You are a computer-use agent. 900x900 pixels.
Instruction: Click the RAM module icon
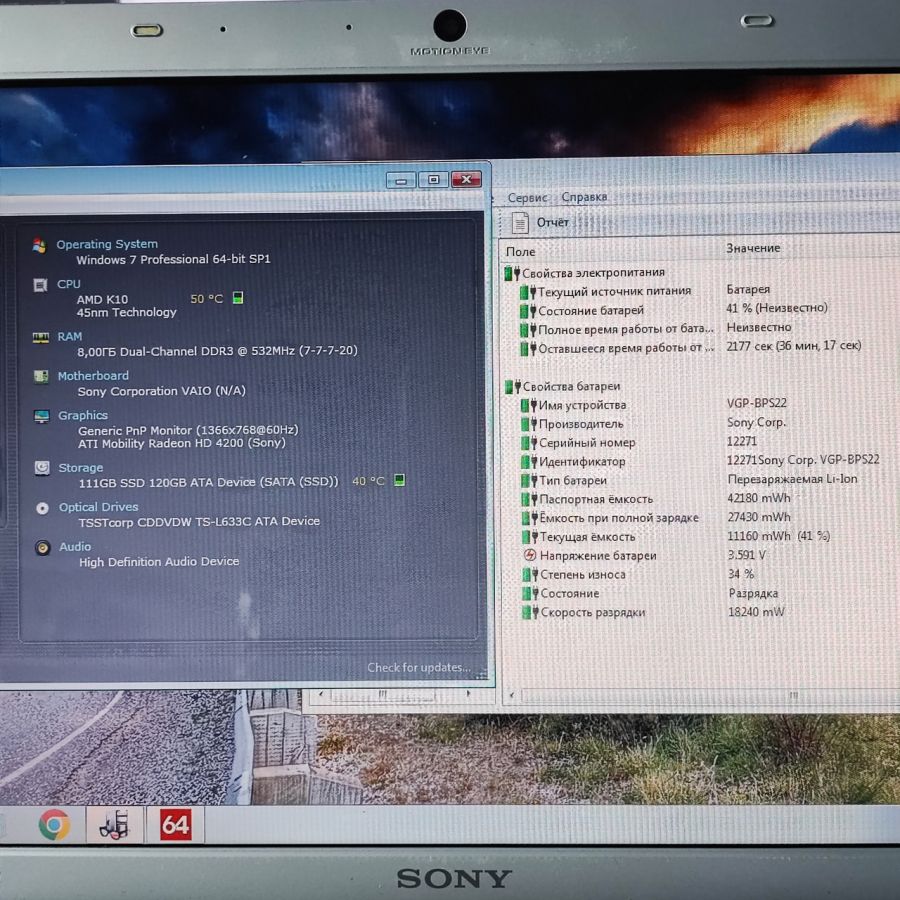(41, 338)
